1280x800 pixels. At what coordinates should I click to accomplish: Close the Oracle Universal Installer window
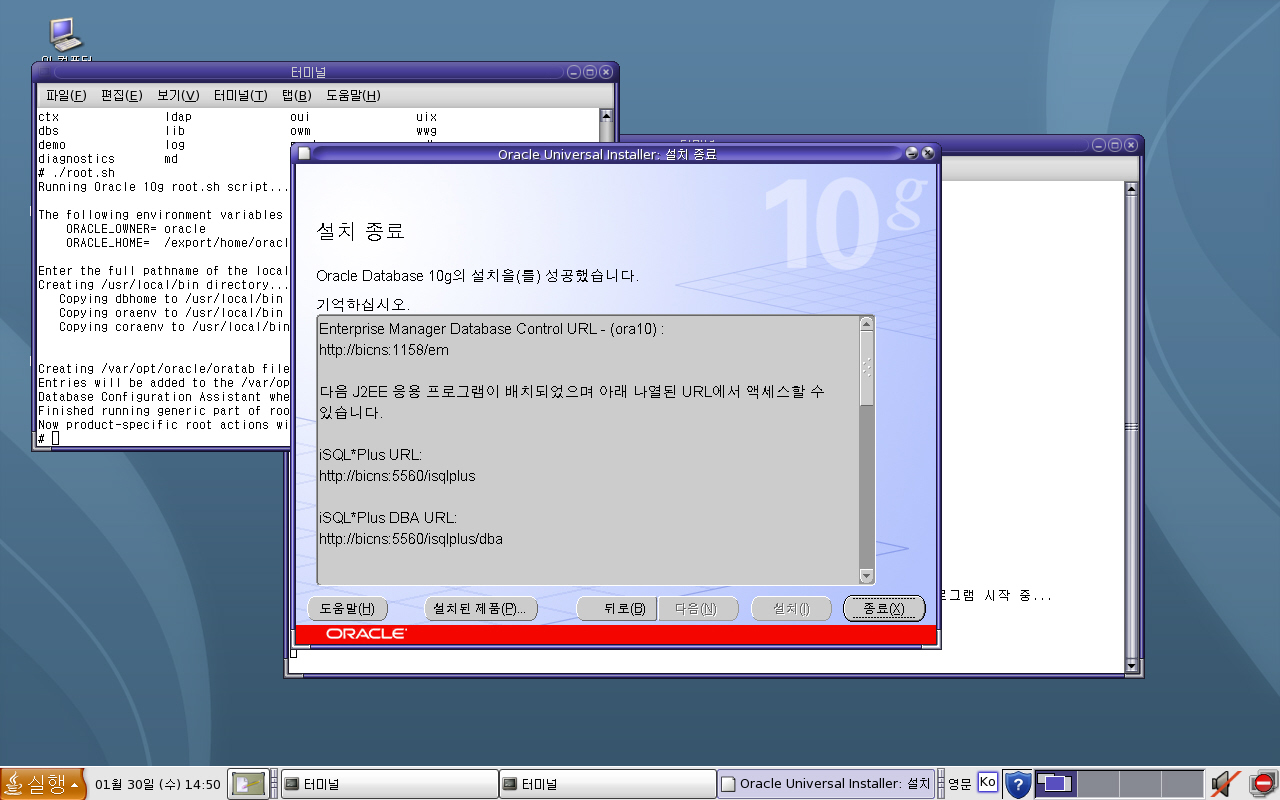(928, 154)
